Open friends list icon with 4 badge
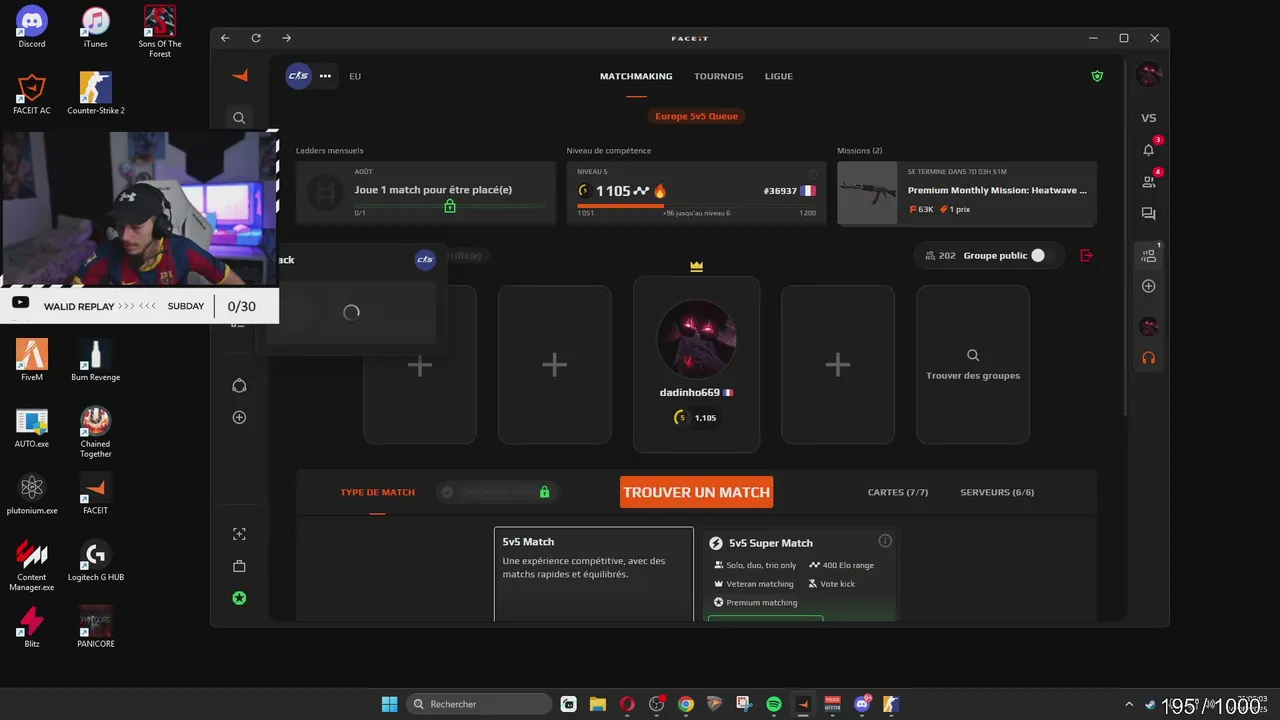The image size is (1280, 720). [1149, 182]
